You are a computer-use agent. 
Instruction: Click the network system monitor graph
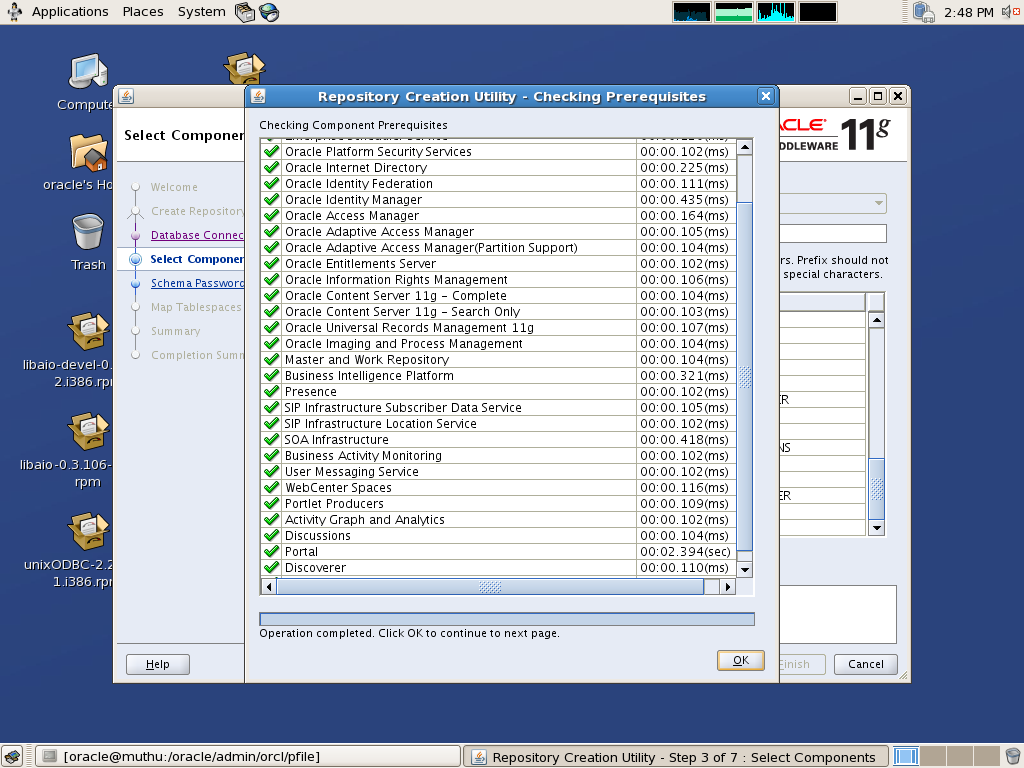coord(775,12)
